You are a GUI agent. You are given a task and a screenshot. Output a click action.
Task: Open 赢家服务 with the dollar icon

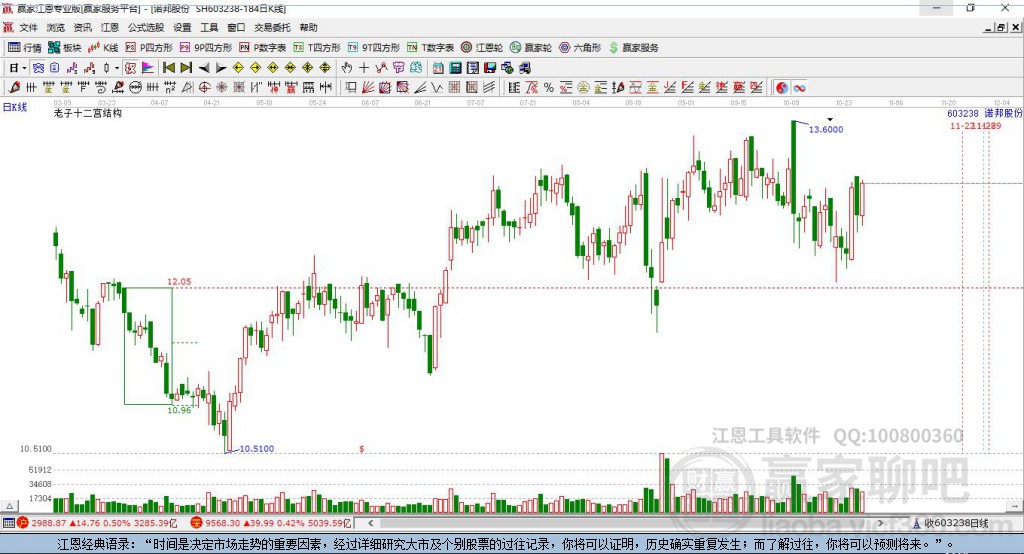coord(633,48)
